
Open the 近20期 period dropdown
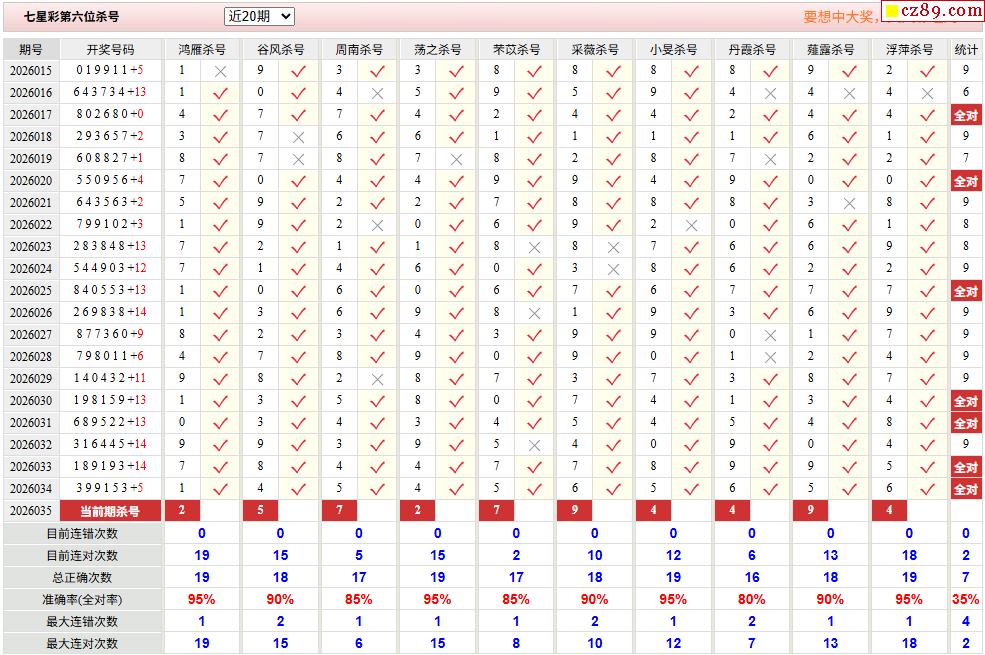point(259,16)
